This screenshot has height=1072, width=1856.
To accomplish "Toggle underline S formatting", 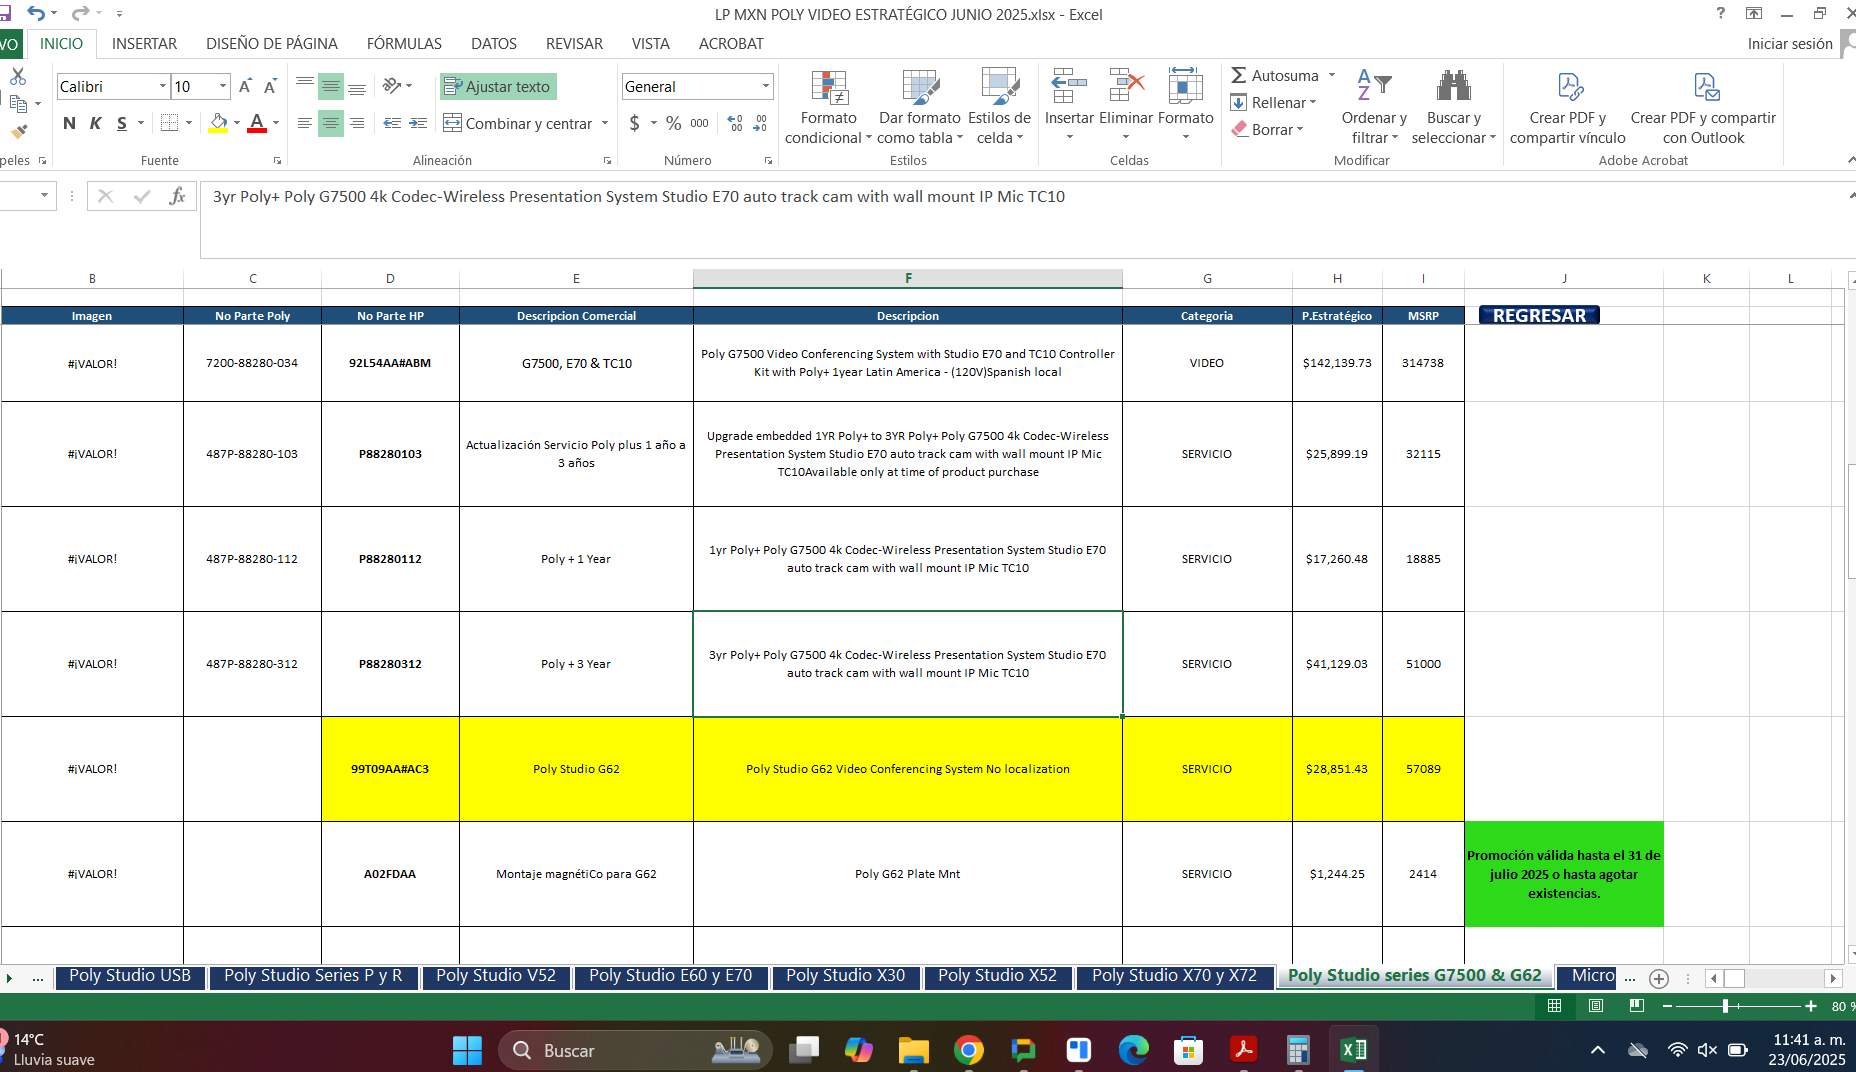I will point(122,123).
